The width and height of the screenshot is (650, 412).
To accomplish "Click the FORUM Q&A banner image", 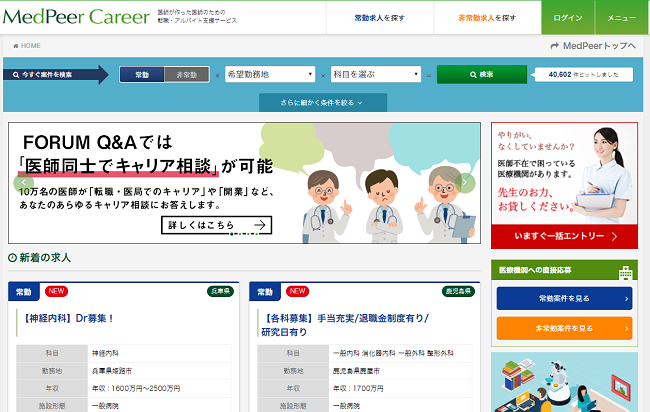I will click(x=245, y=183).
